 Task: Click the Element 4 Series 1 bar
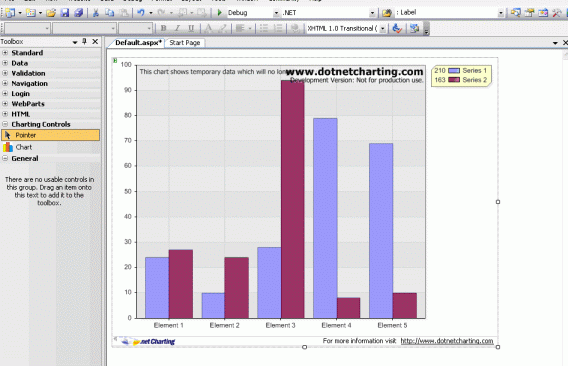coord(325,218)
